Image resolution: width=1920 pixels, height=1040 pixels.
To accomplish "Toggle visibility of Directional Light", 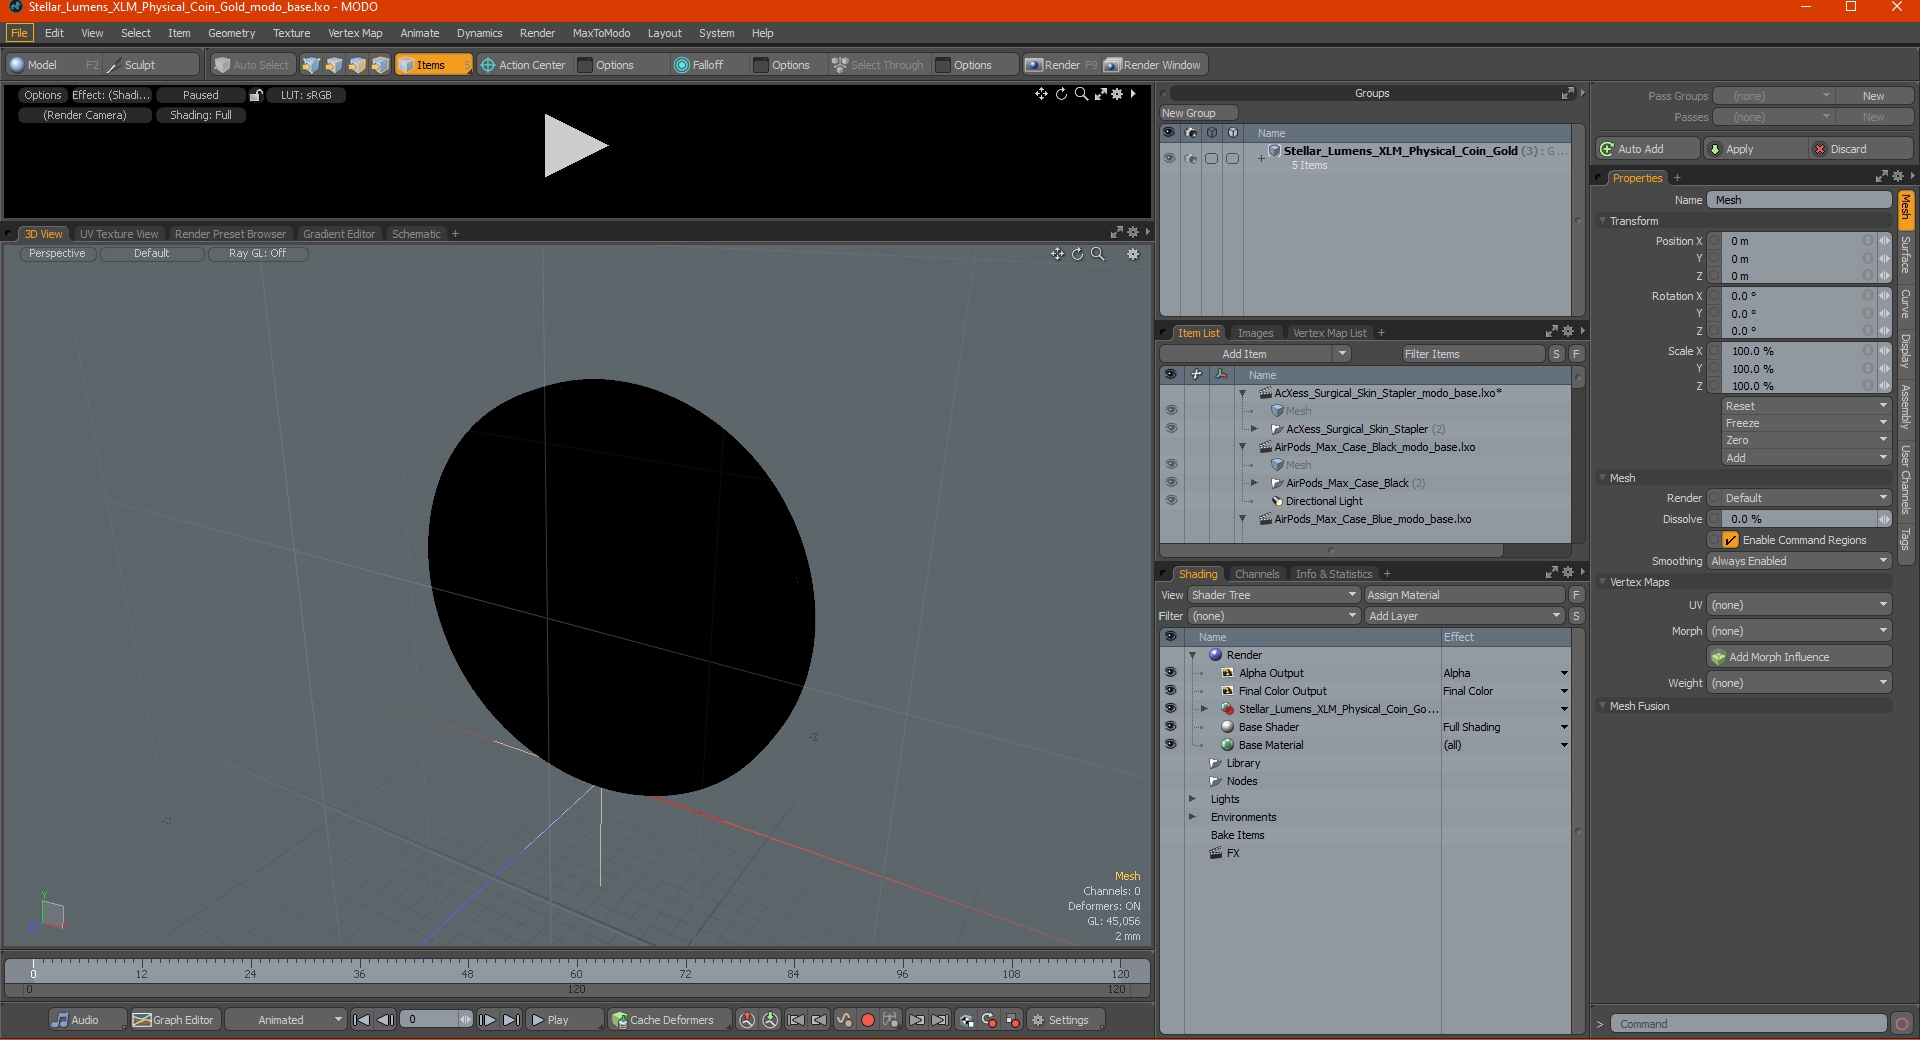I will click(1171, 501).
